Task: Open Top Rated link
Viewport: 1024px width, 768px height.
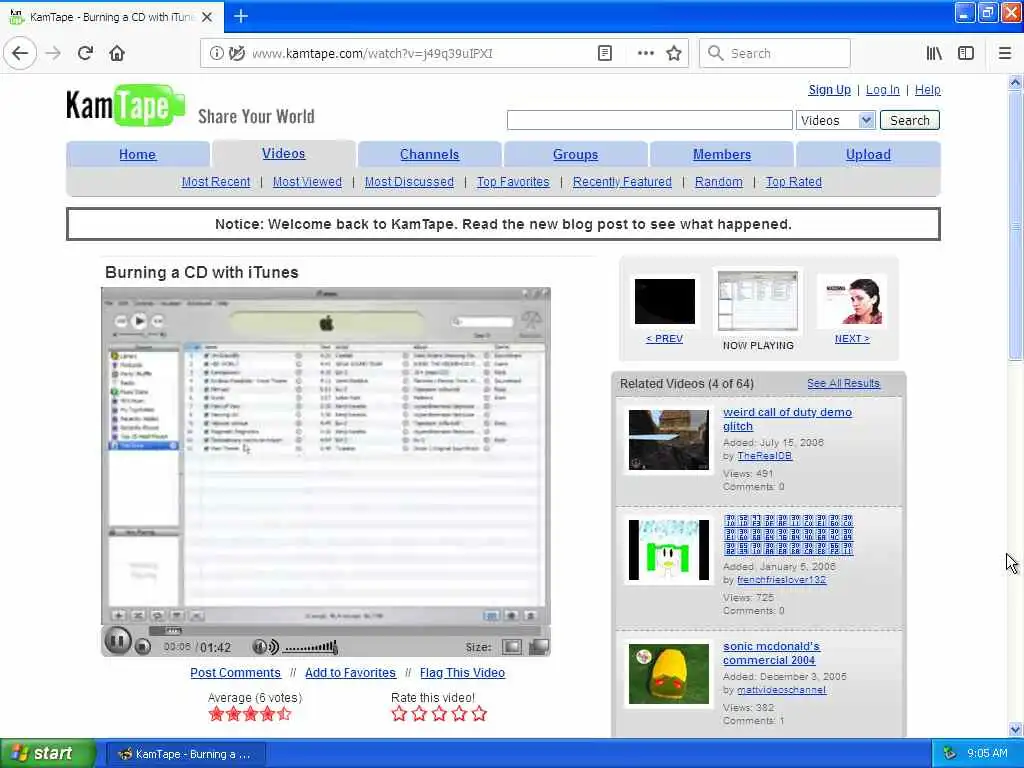Action: 793,182
